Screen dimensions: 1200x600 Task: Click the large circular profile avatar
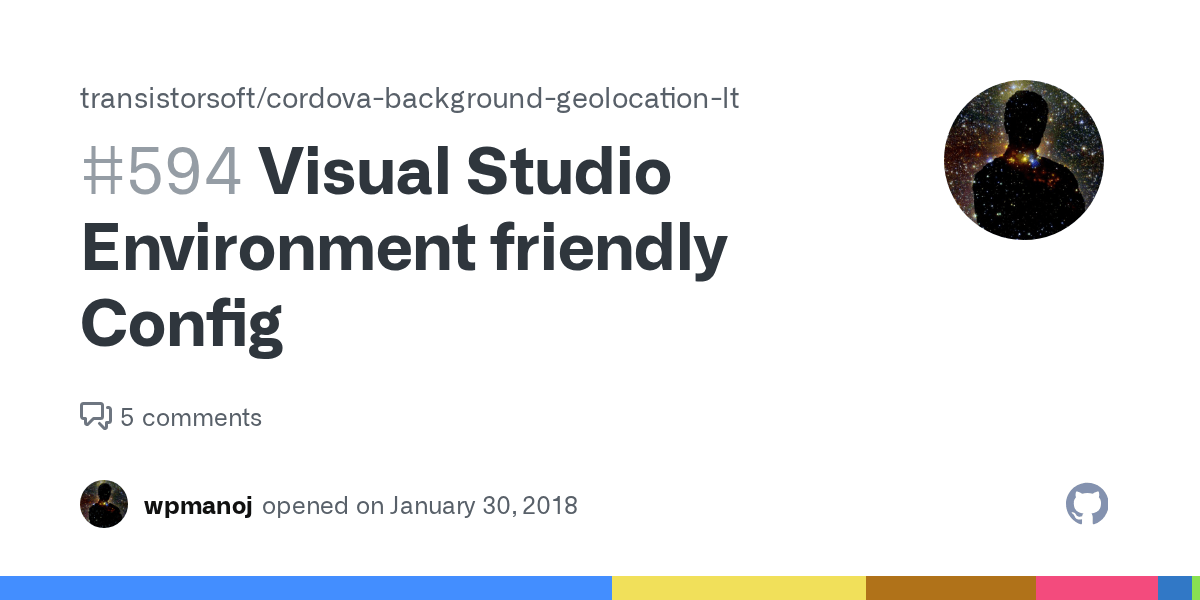click(x=1024, y=160)
